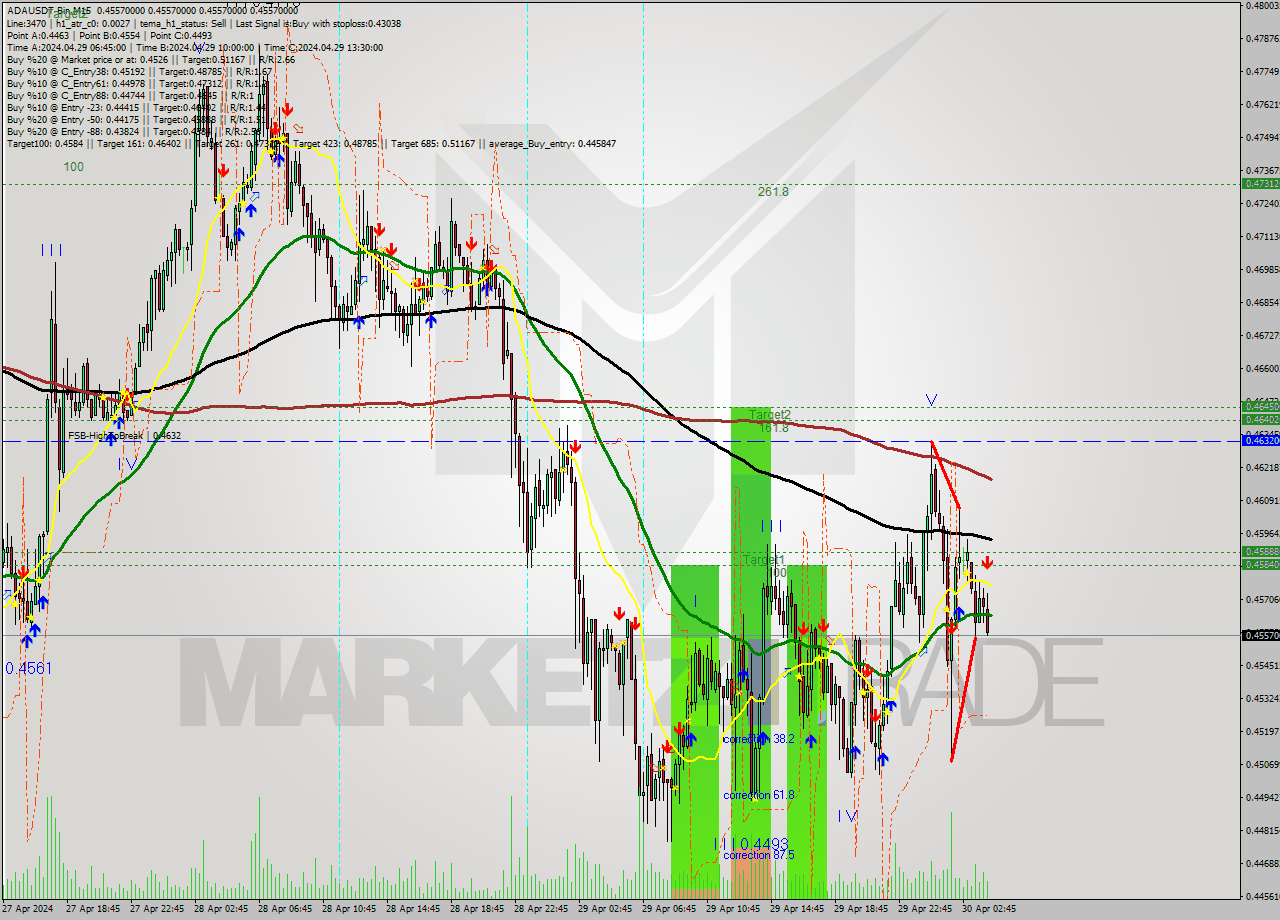1280x920 pixels.
Task: Click the 'correction 38.2' label
Action: click(758, 739)
